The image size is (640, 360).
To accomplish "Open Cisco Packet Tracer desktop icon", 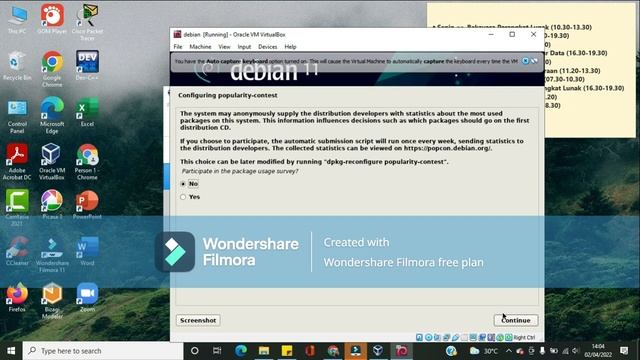I will click(x=87, y=22).
